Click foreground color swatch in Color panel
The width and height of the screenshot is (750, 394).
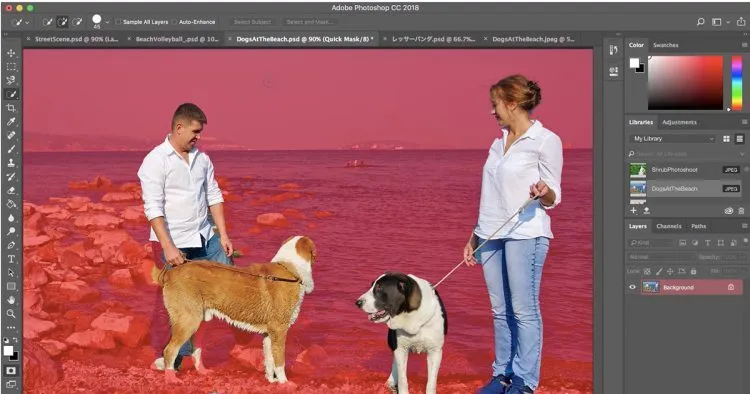(634, 63)
